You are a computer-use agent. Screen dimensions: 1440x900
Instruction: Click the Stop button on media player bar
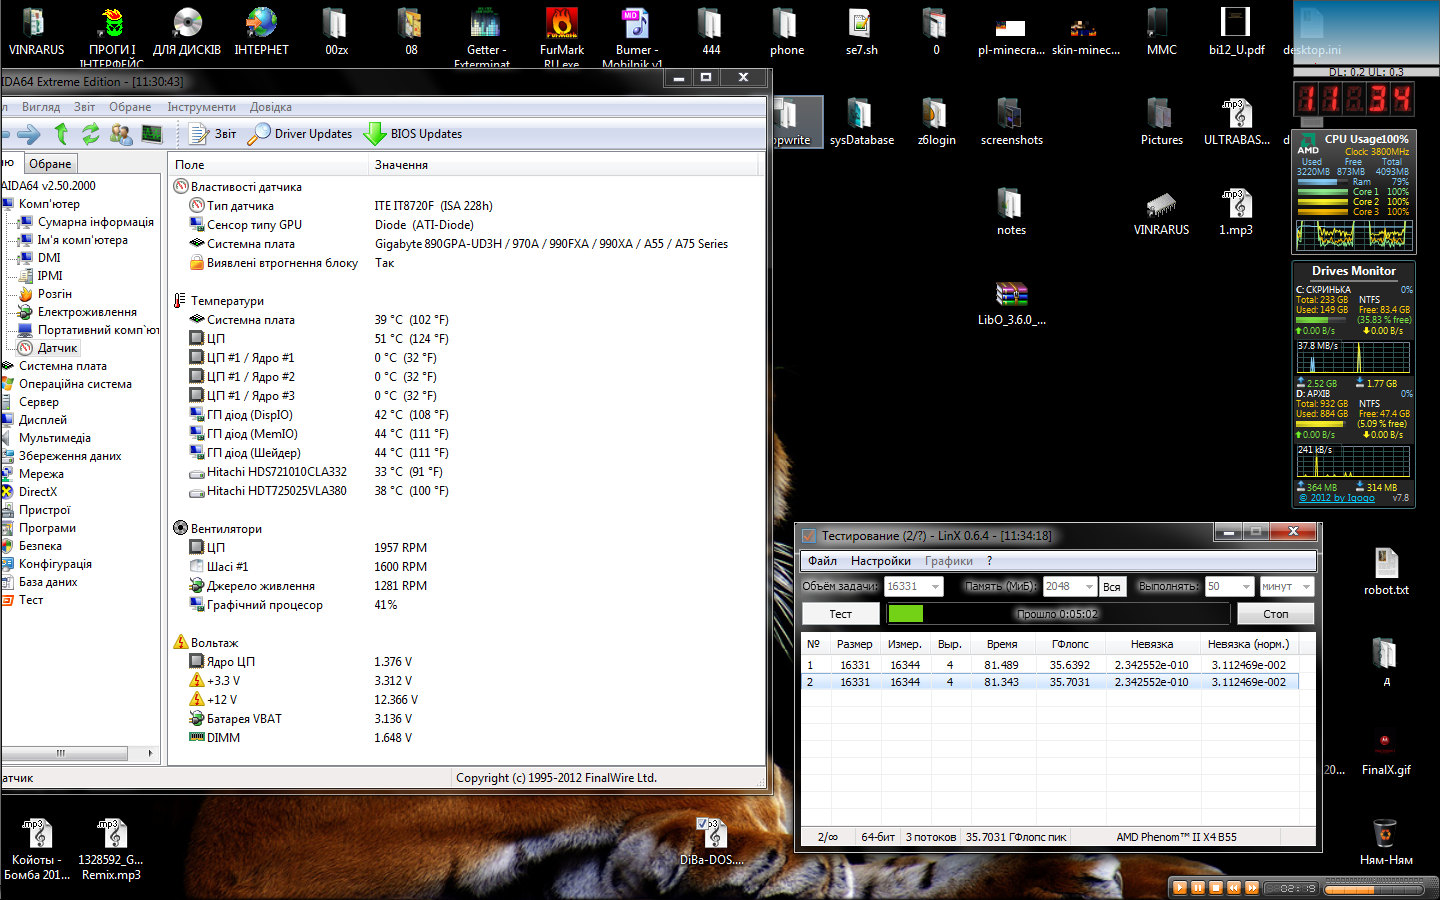[x=1216, y=888]
